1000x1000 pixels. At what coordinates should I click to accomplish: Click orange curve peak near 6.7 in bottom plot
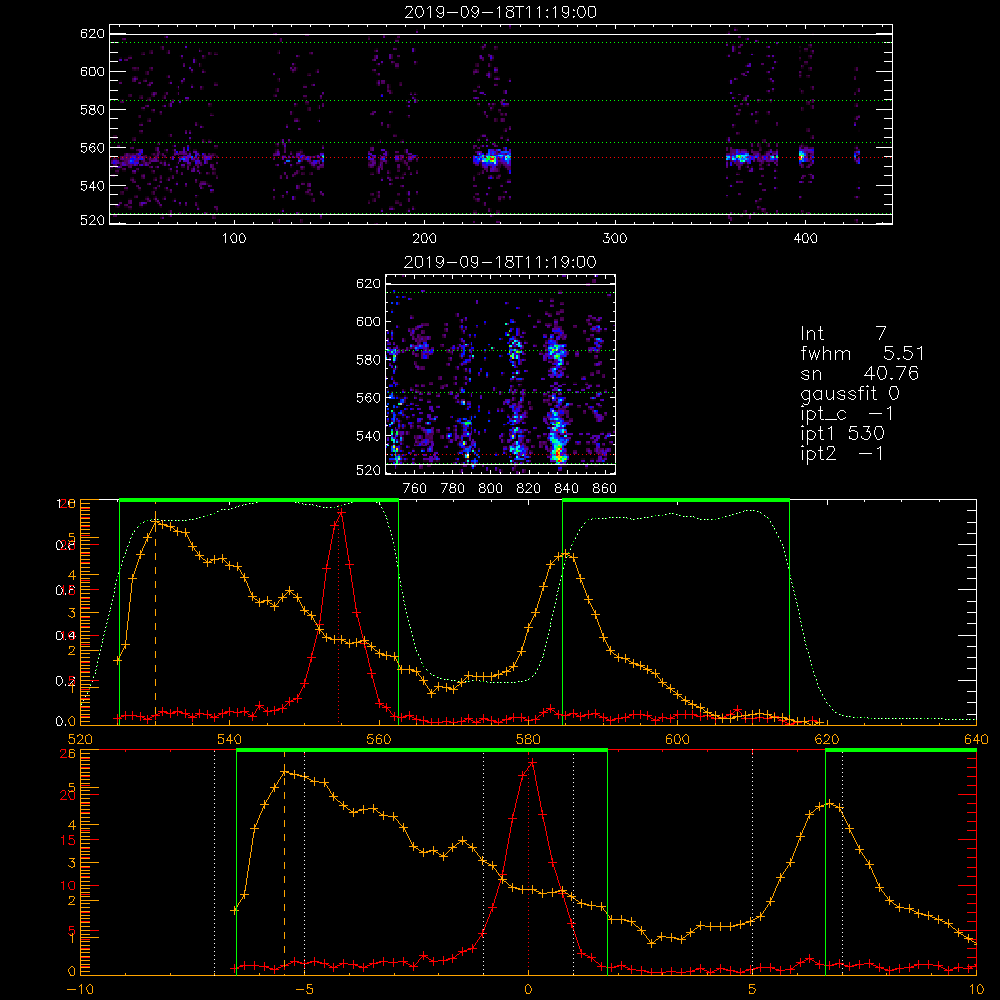pos(829,803)
